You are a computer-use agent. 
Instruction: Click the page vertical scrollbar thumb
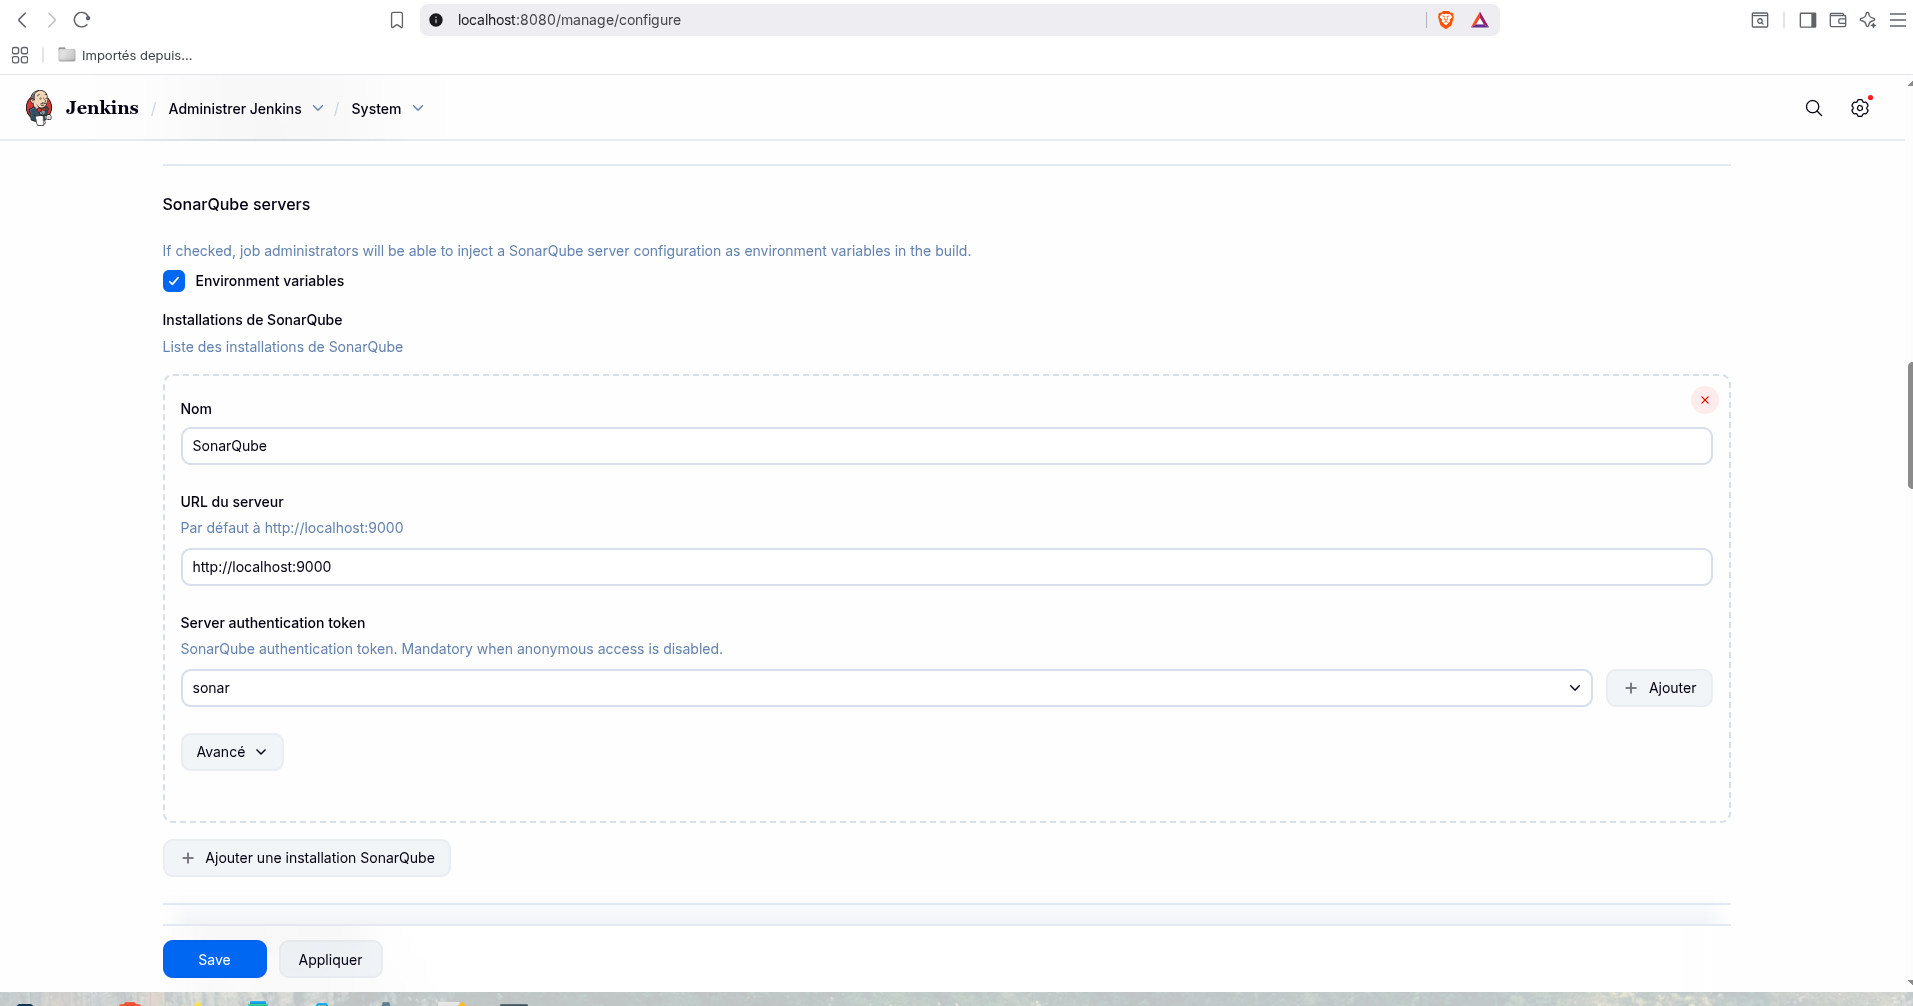[1910, 425]
